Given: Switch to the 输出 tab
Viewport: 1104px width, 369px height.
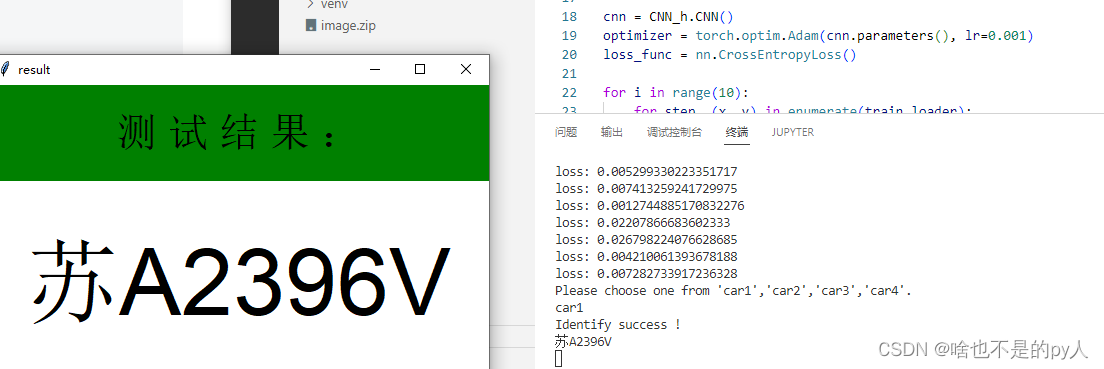Looking at the screenshot, I should coord(612,132).
